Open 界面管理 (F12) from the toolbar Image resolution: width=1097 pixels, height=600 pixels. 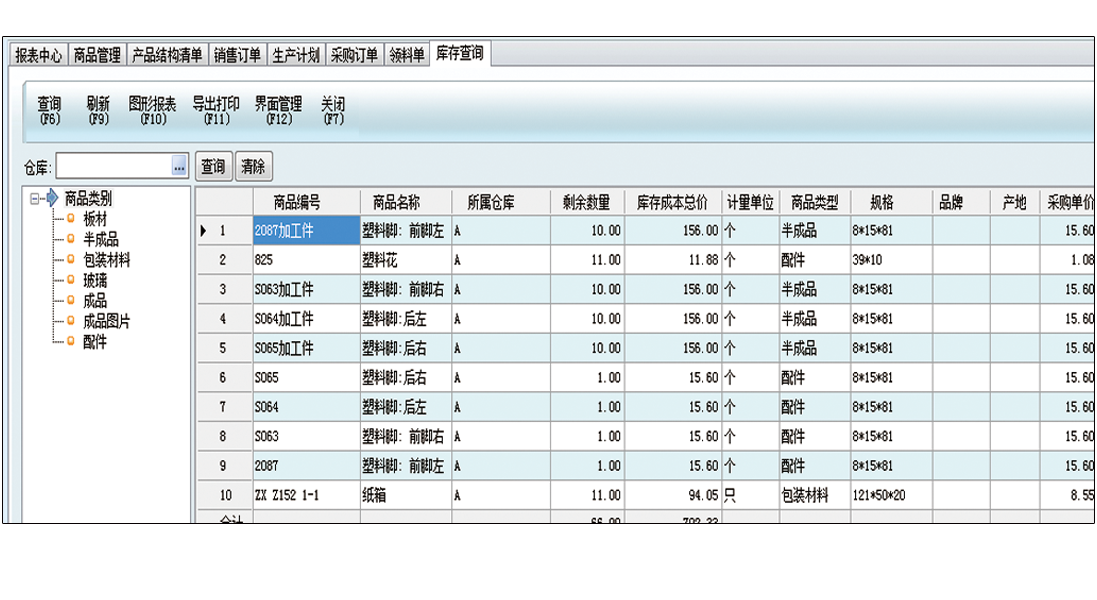point(278,110)
